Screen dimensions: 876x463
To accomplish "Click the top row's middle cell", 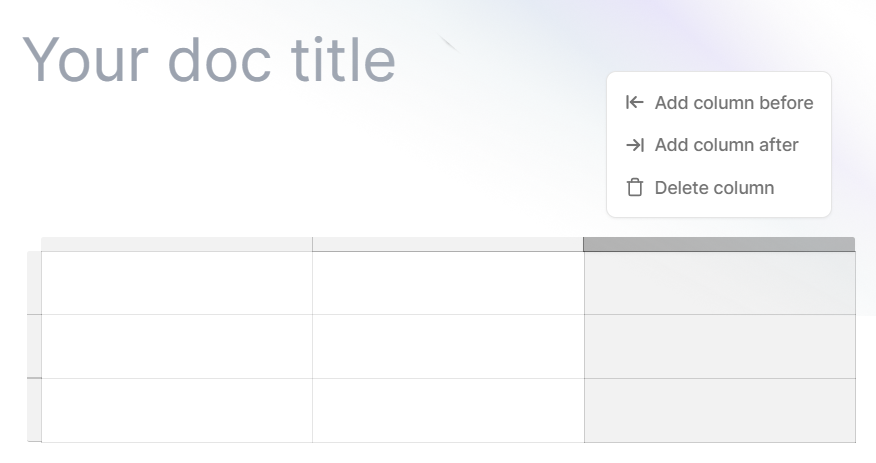I will click(x=447, y=283).
